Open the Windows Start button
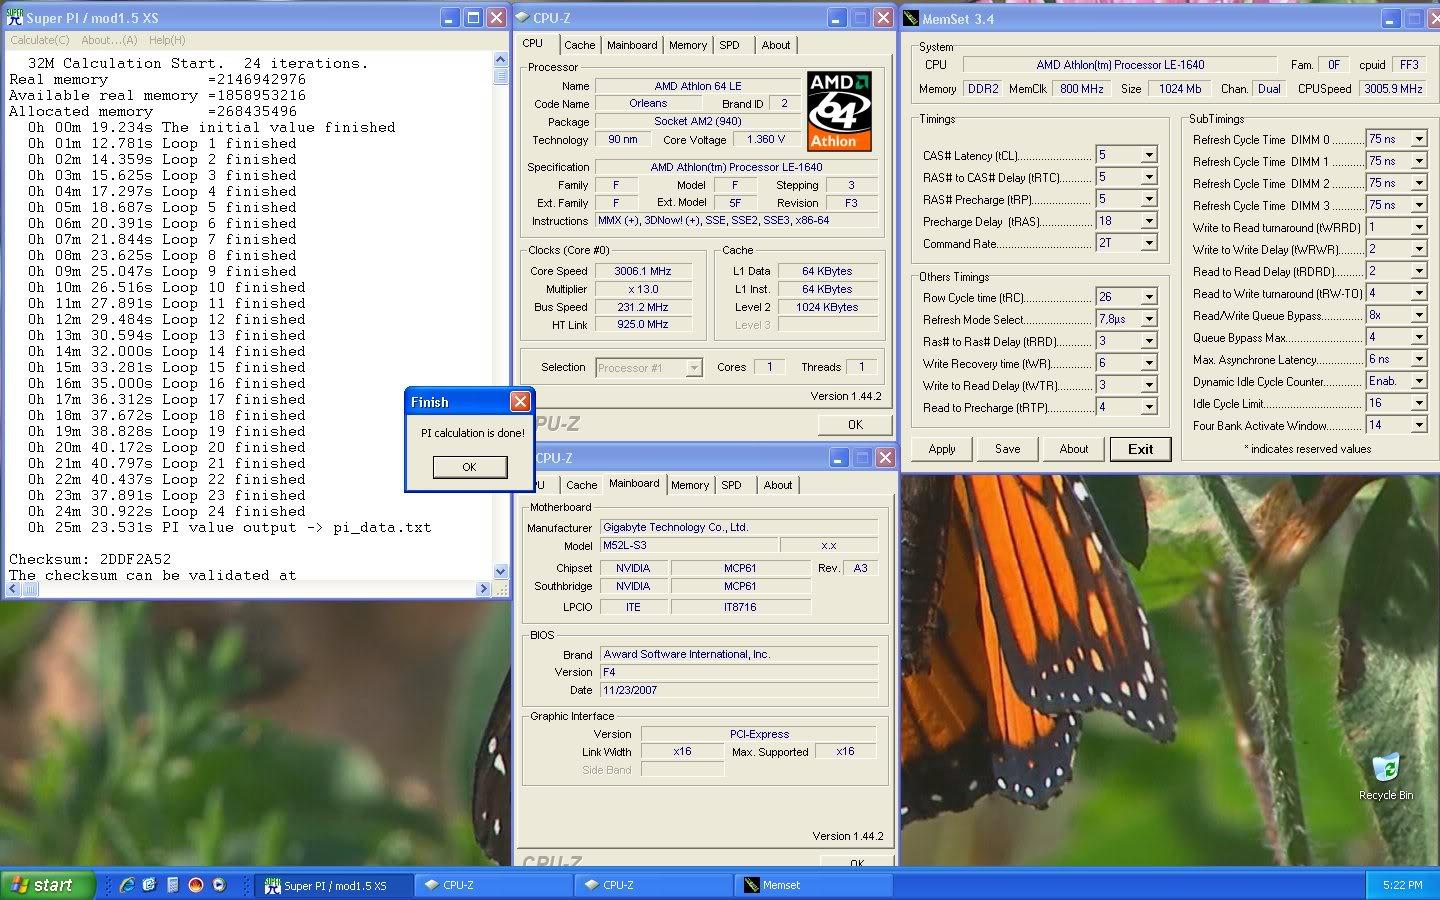Screen dimensions: 1440x900 click(48, 885)
